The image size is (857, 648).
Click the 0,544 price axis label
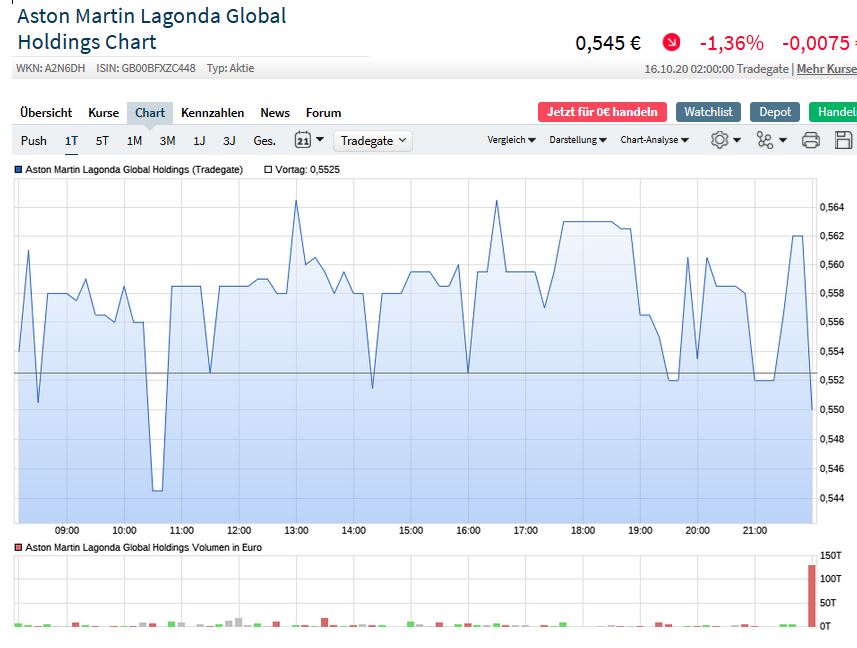pos(832,498)
